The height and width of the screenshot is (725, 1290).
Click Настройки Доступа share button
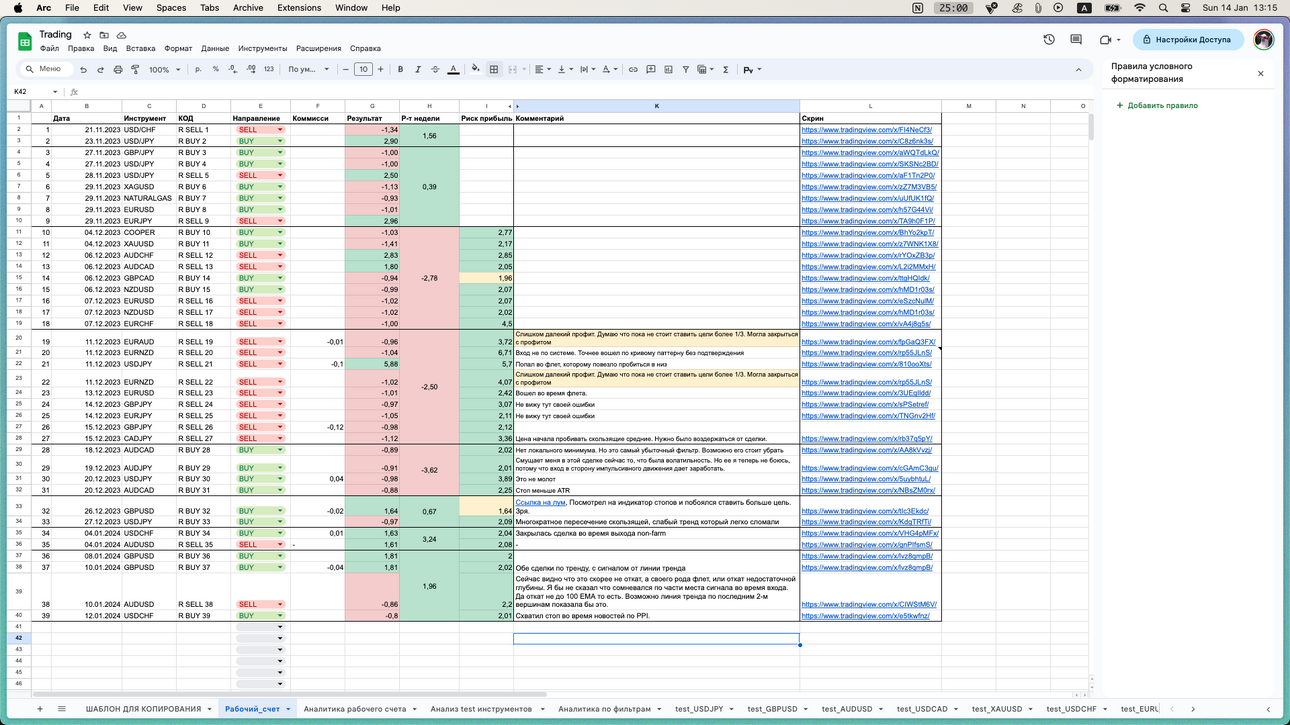coord(1188,40)
